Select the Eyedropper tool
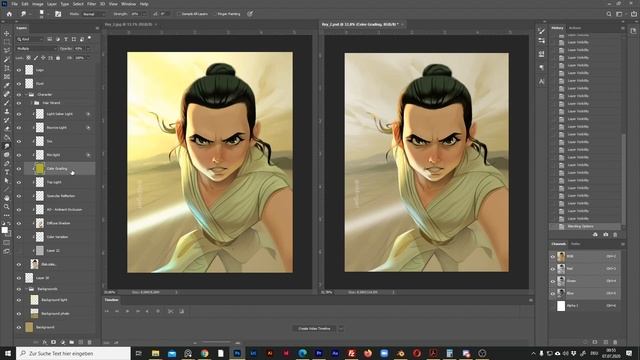640x360 pixels. point(7,85)
